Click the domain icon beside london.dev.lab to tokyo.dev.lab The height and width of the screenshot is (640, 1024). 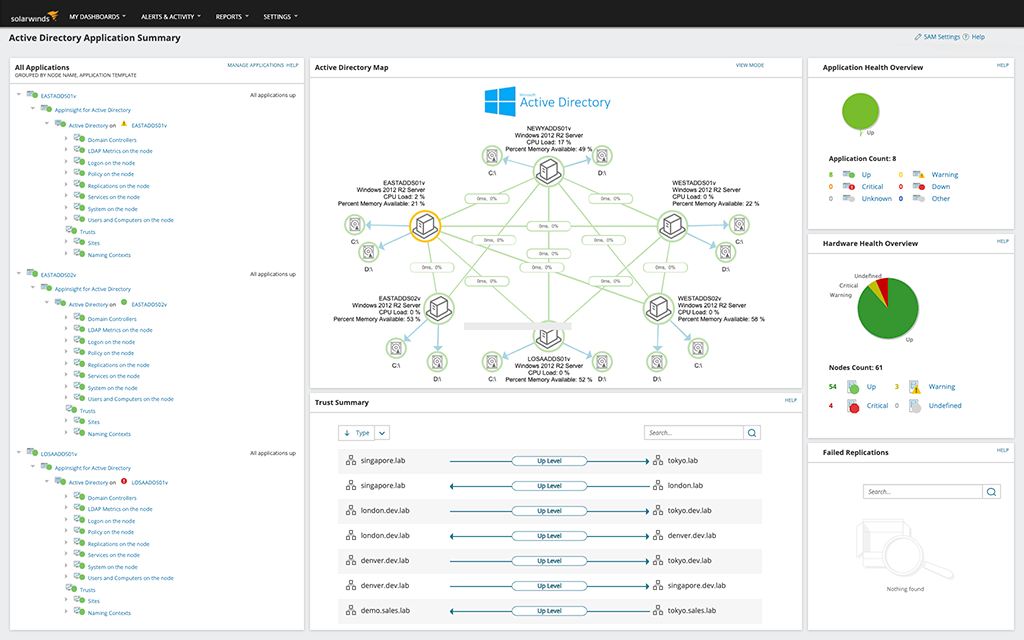tap(351, 511)
